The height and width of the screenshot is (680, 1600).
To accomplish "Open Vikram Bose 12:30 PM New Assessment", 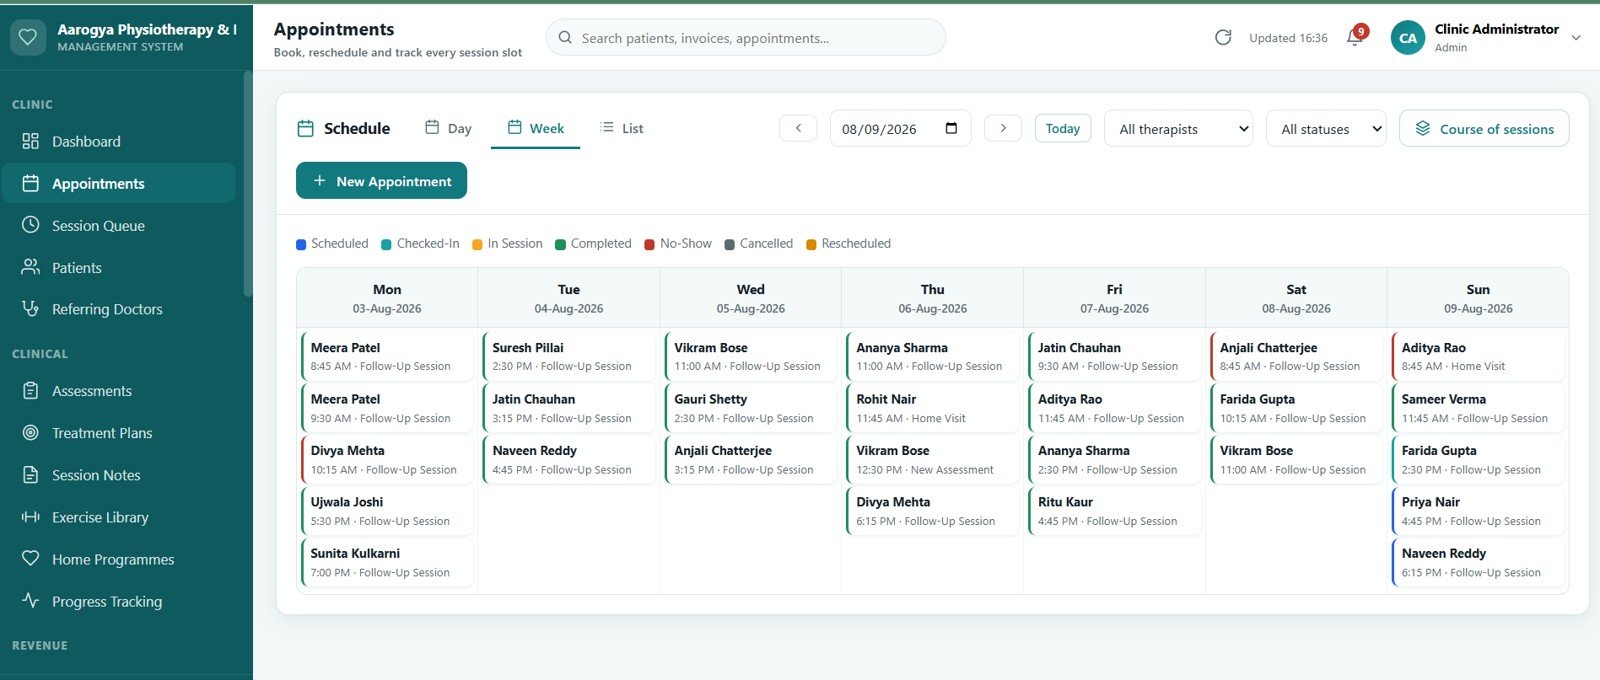I will [933, 459].
